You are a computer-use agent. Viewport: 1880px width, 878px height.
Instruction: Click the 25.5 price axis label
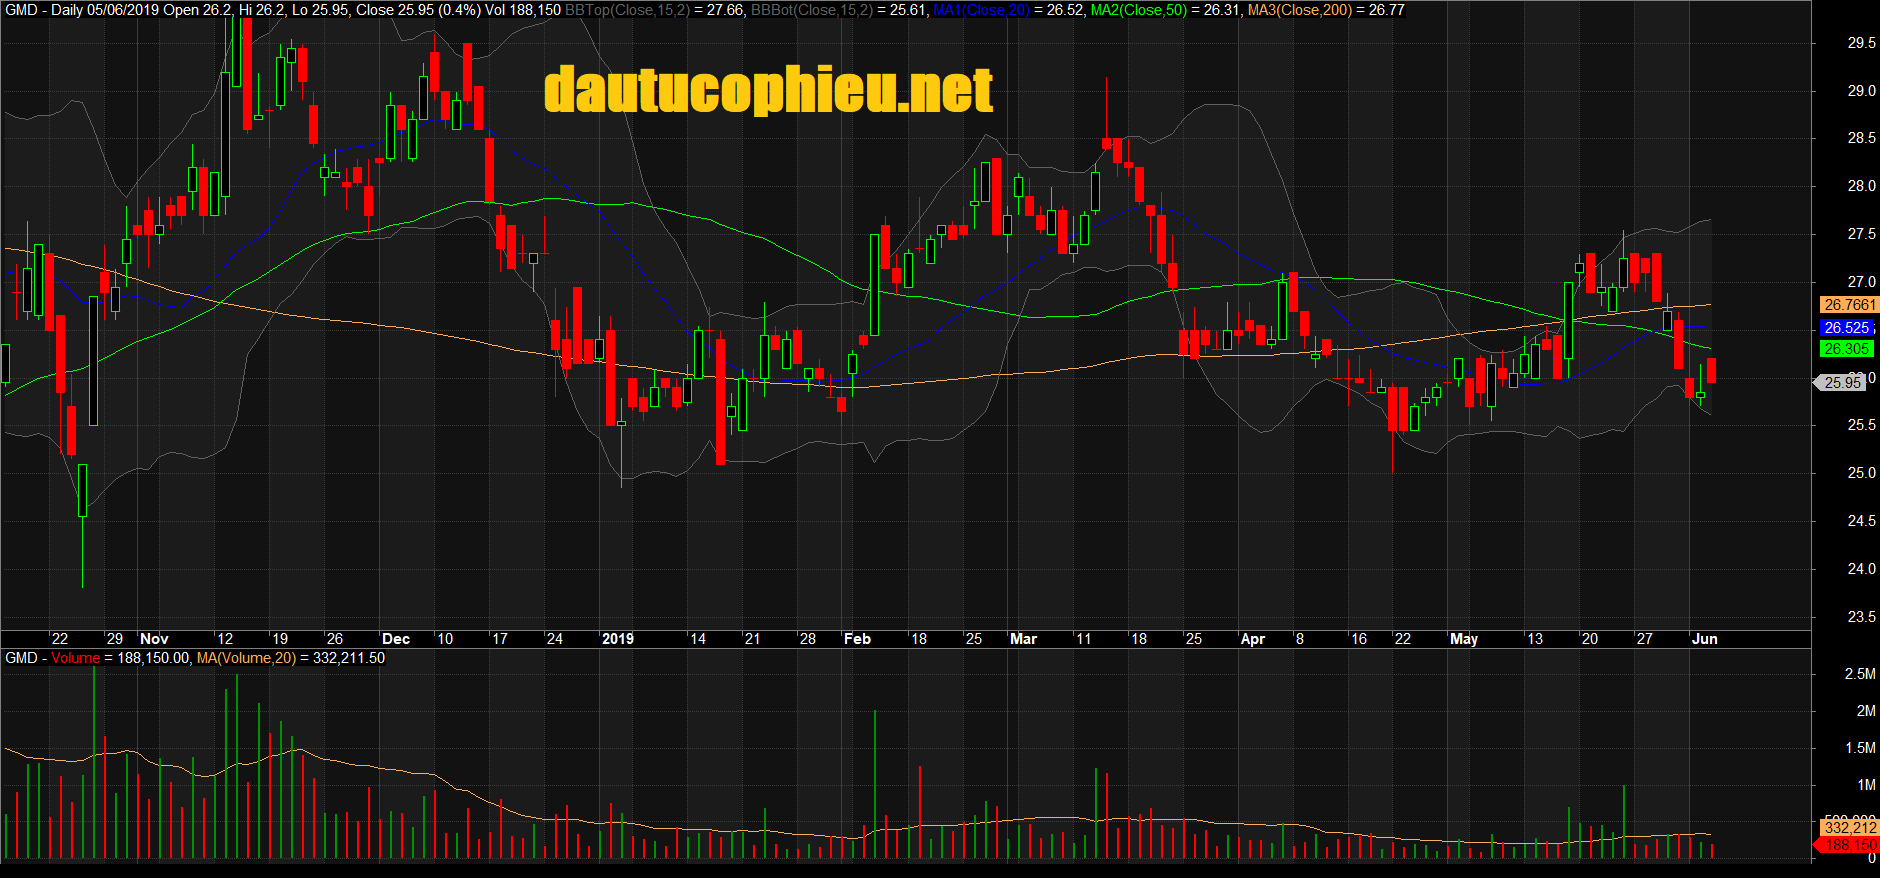1861,425
